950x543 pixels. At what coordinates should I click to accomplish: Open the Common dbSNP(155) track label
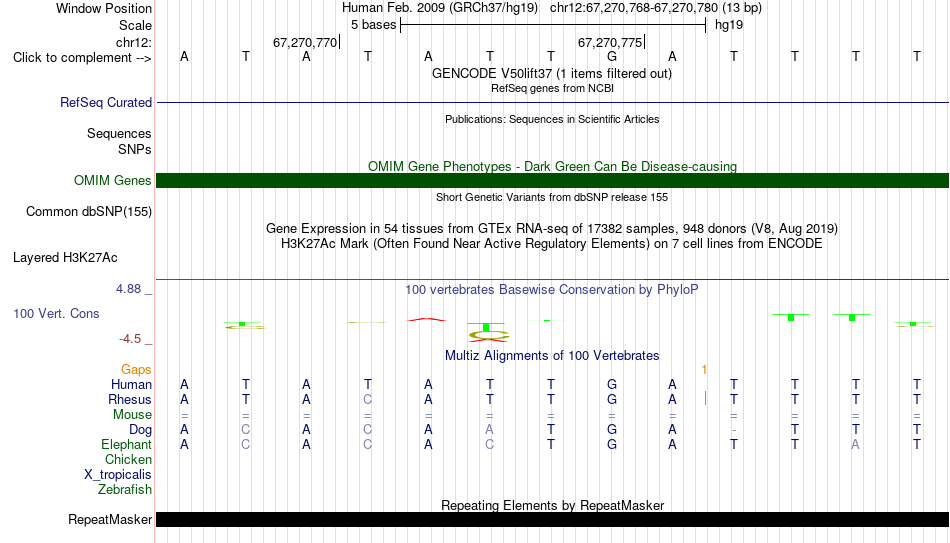click(88, 212)
